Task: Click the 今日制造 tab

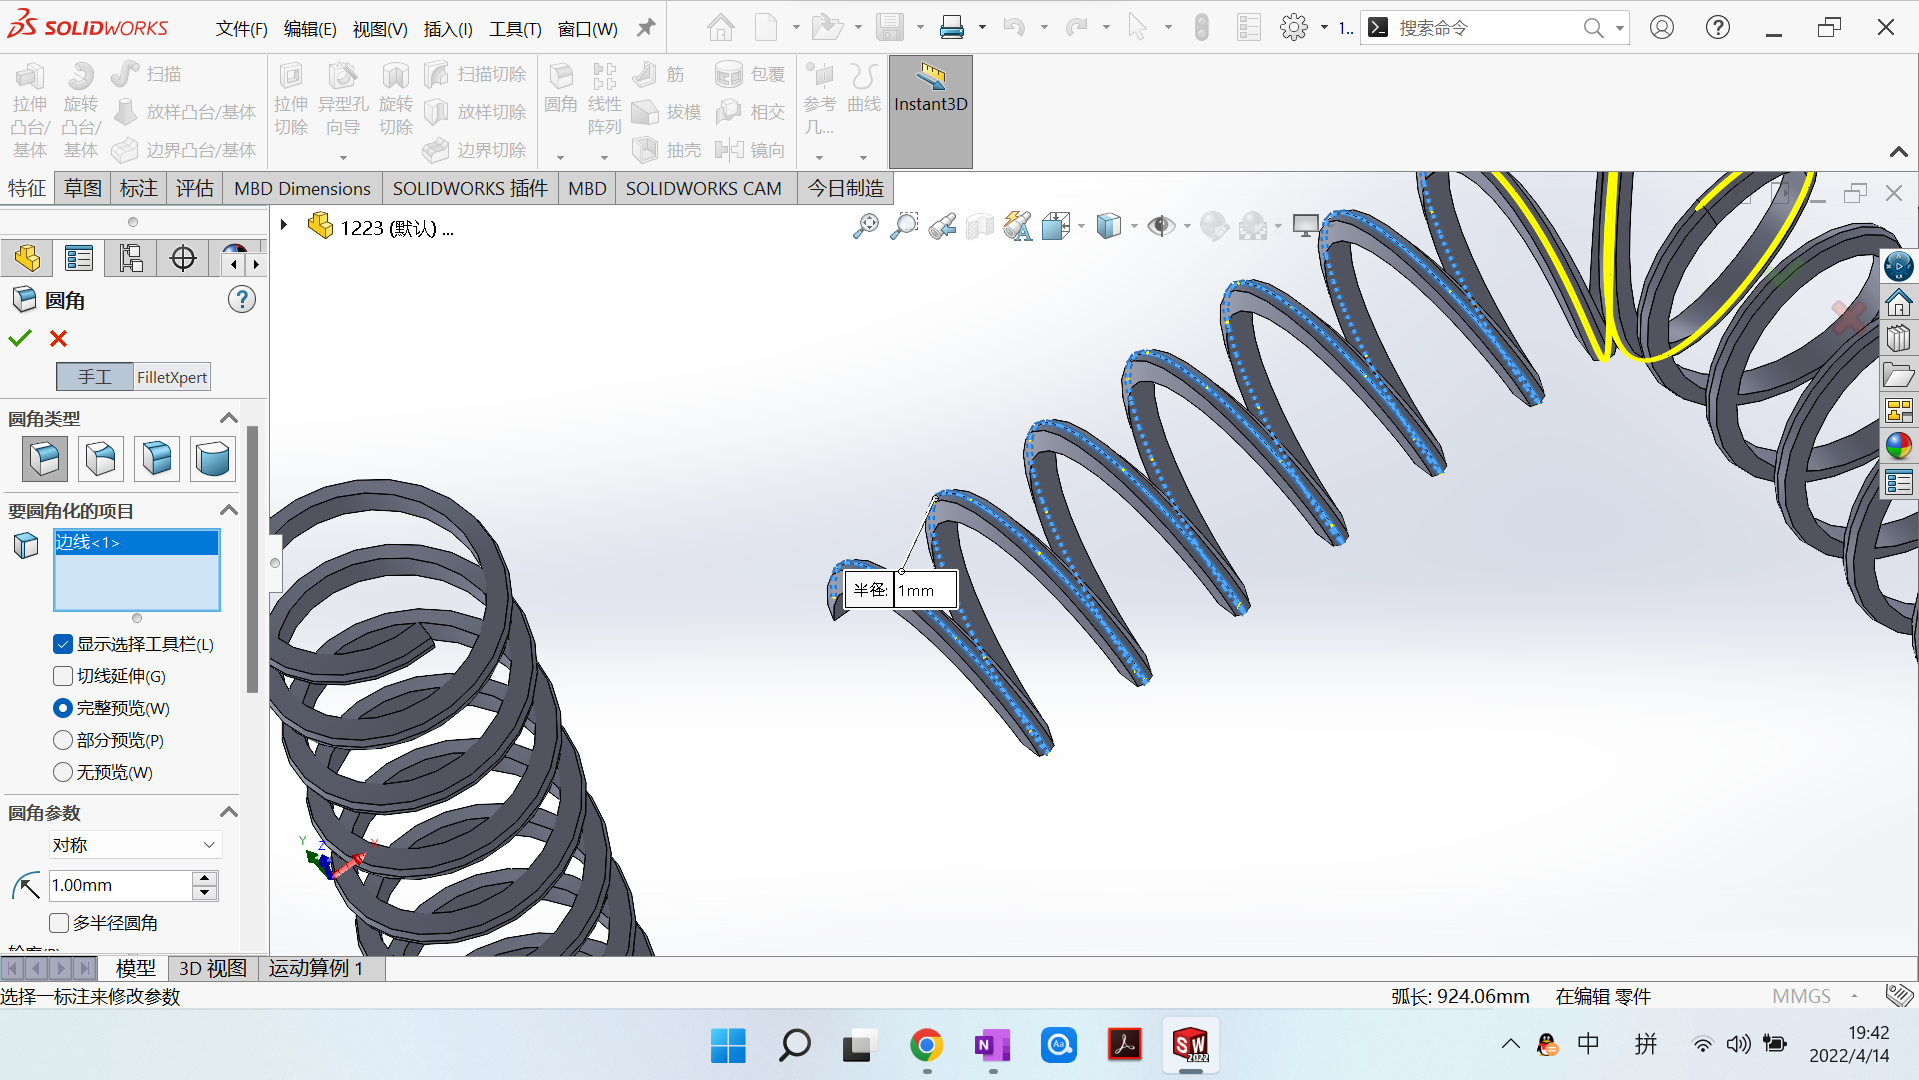Action: pyautogui.click(x=846, y=188)
